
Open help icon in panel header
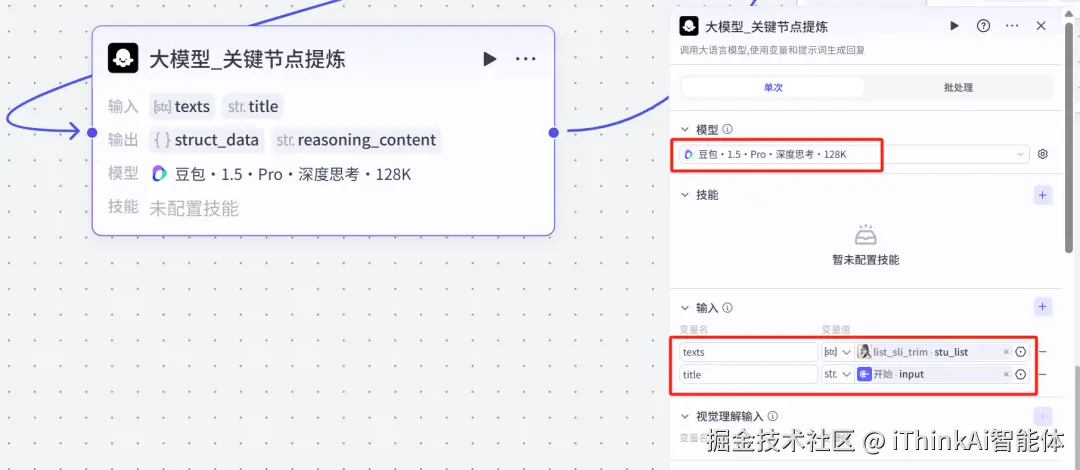click(983, 26)
